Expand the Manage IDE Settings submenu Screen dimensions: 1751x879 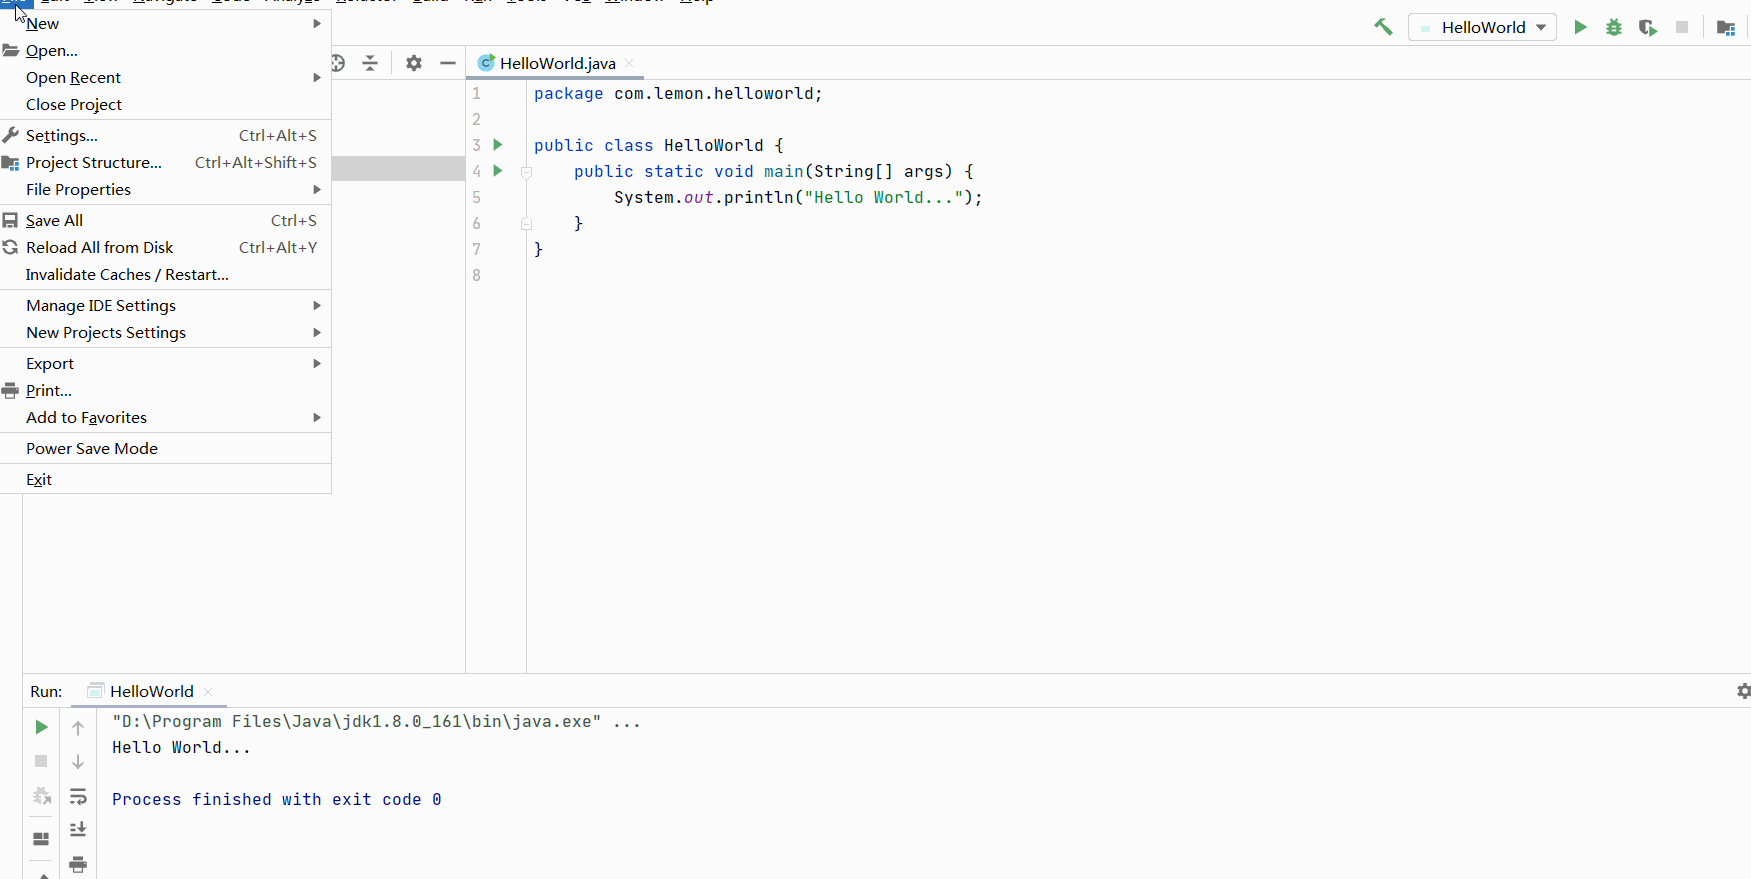pos(166,306)
